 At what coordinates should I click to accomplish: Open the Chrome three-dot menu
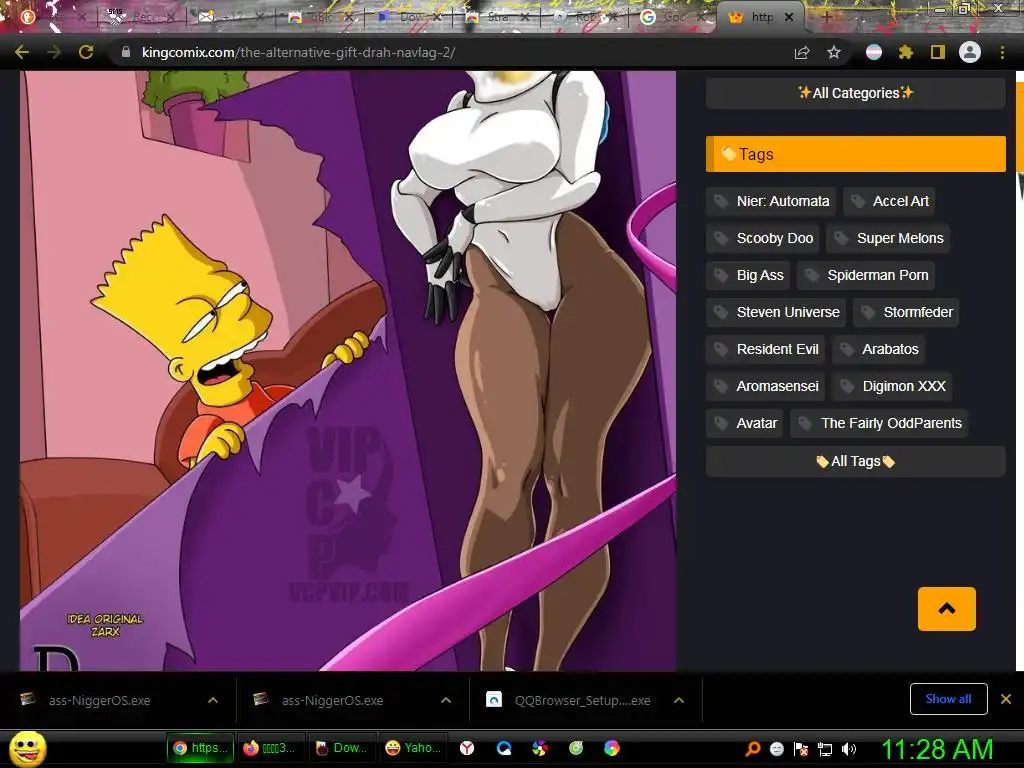tap(1002, 52)
